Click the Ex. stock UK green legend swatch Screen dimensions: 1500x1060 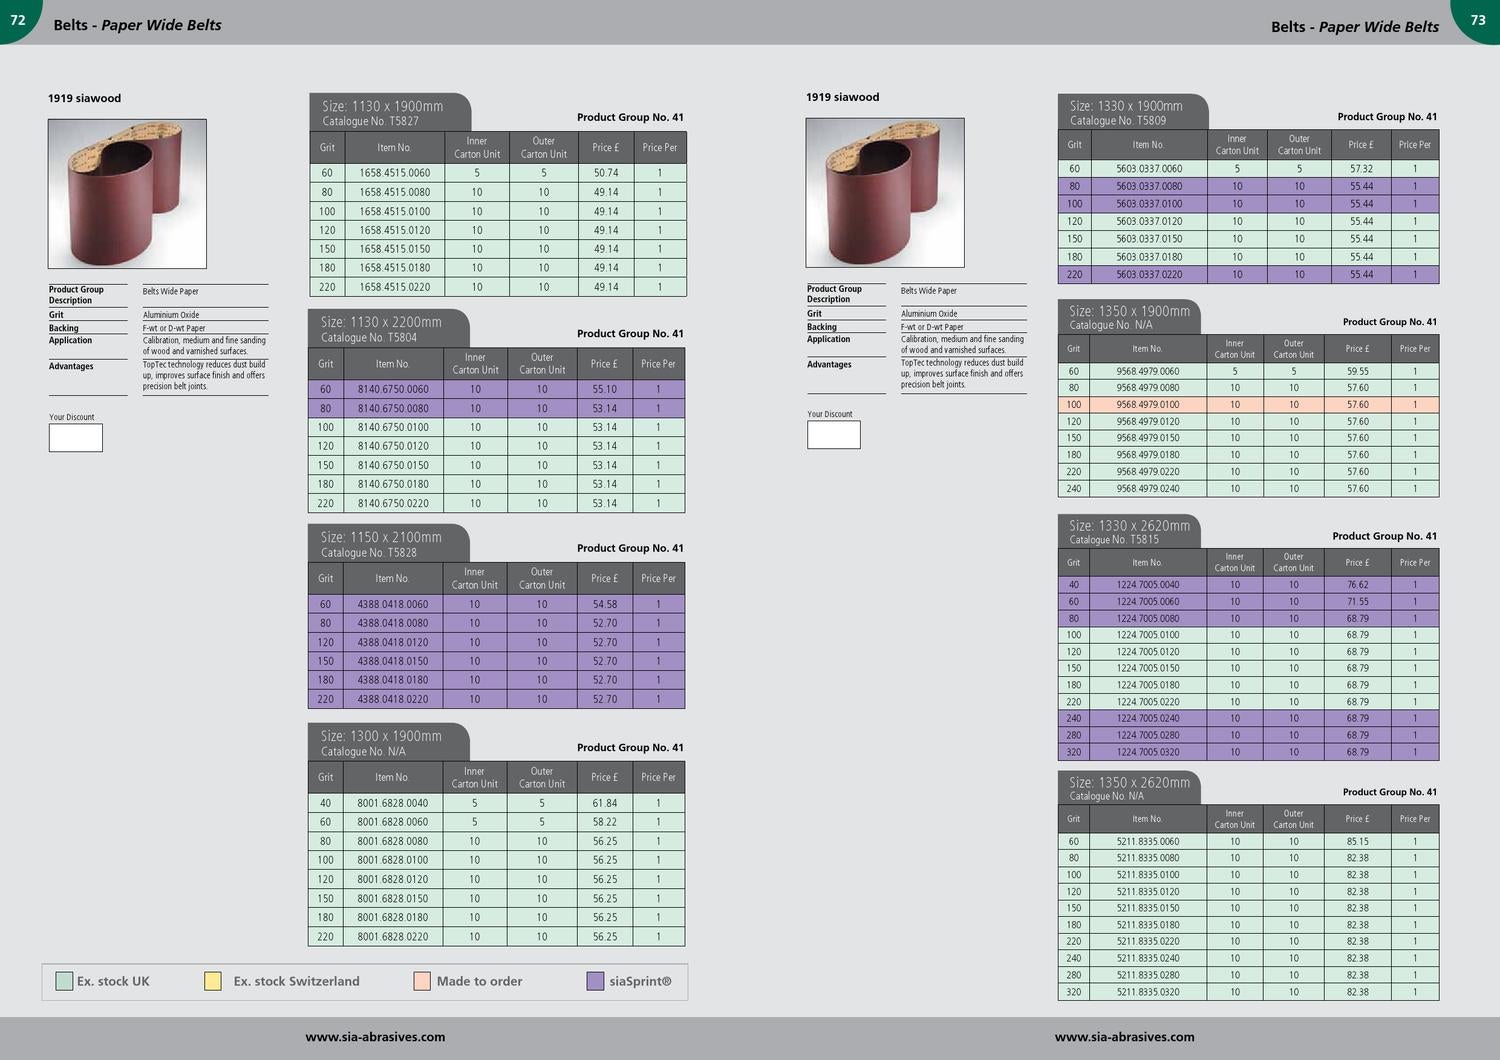tap(64, 981)
